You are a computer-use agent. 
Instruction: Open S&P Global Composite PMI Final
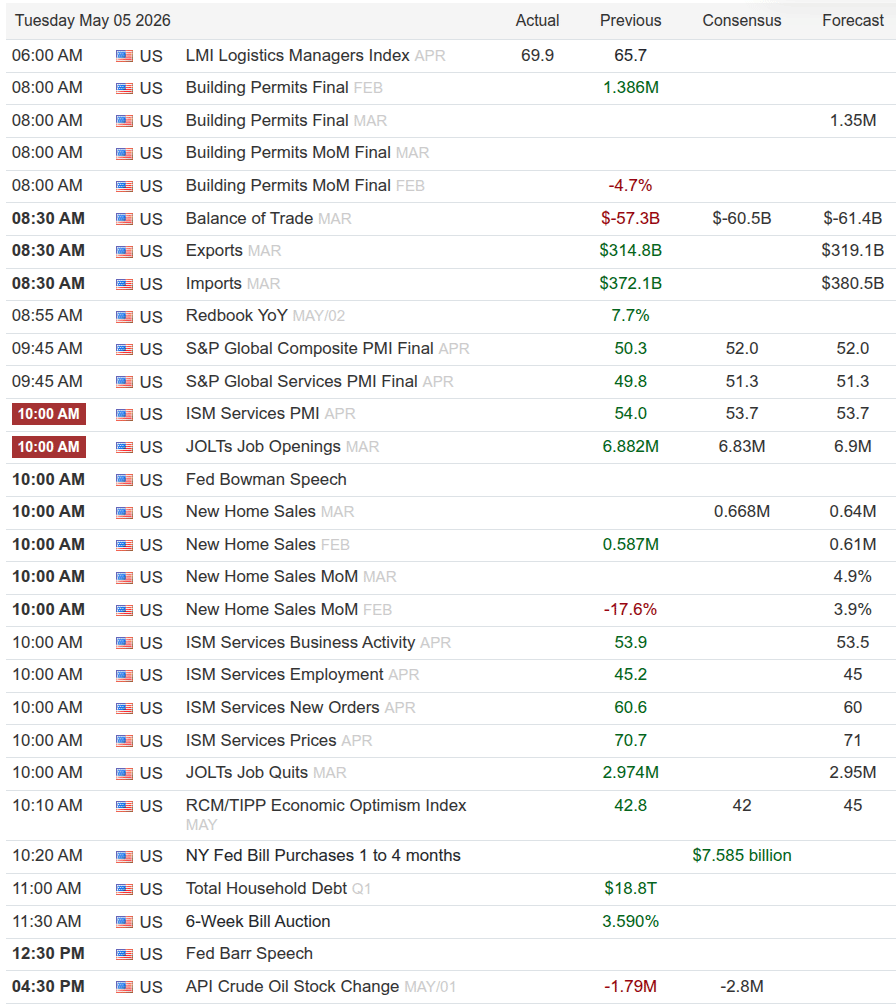[309, 348]
